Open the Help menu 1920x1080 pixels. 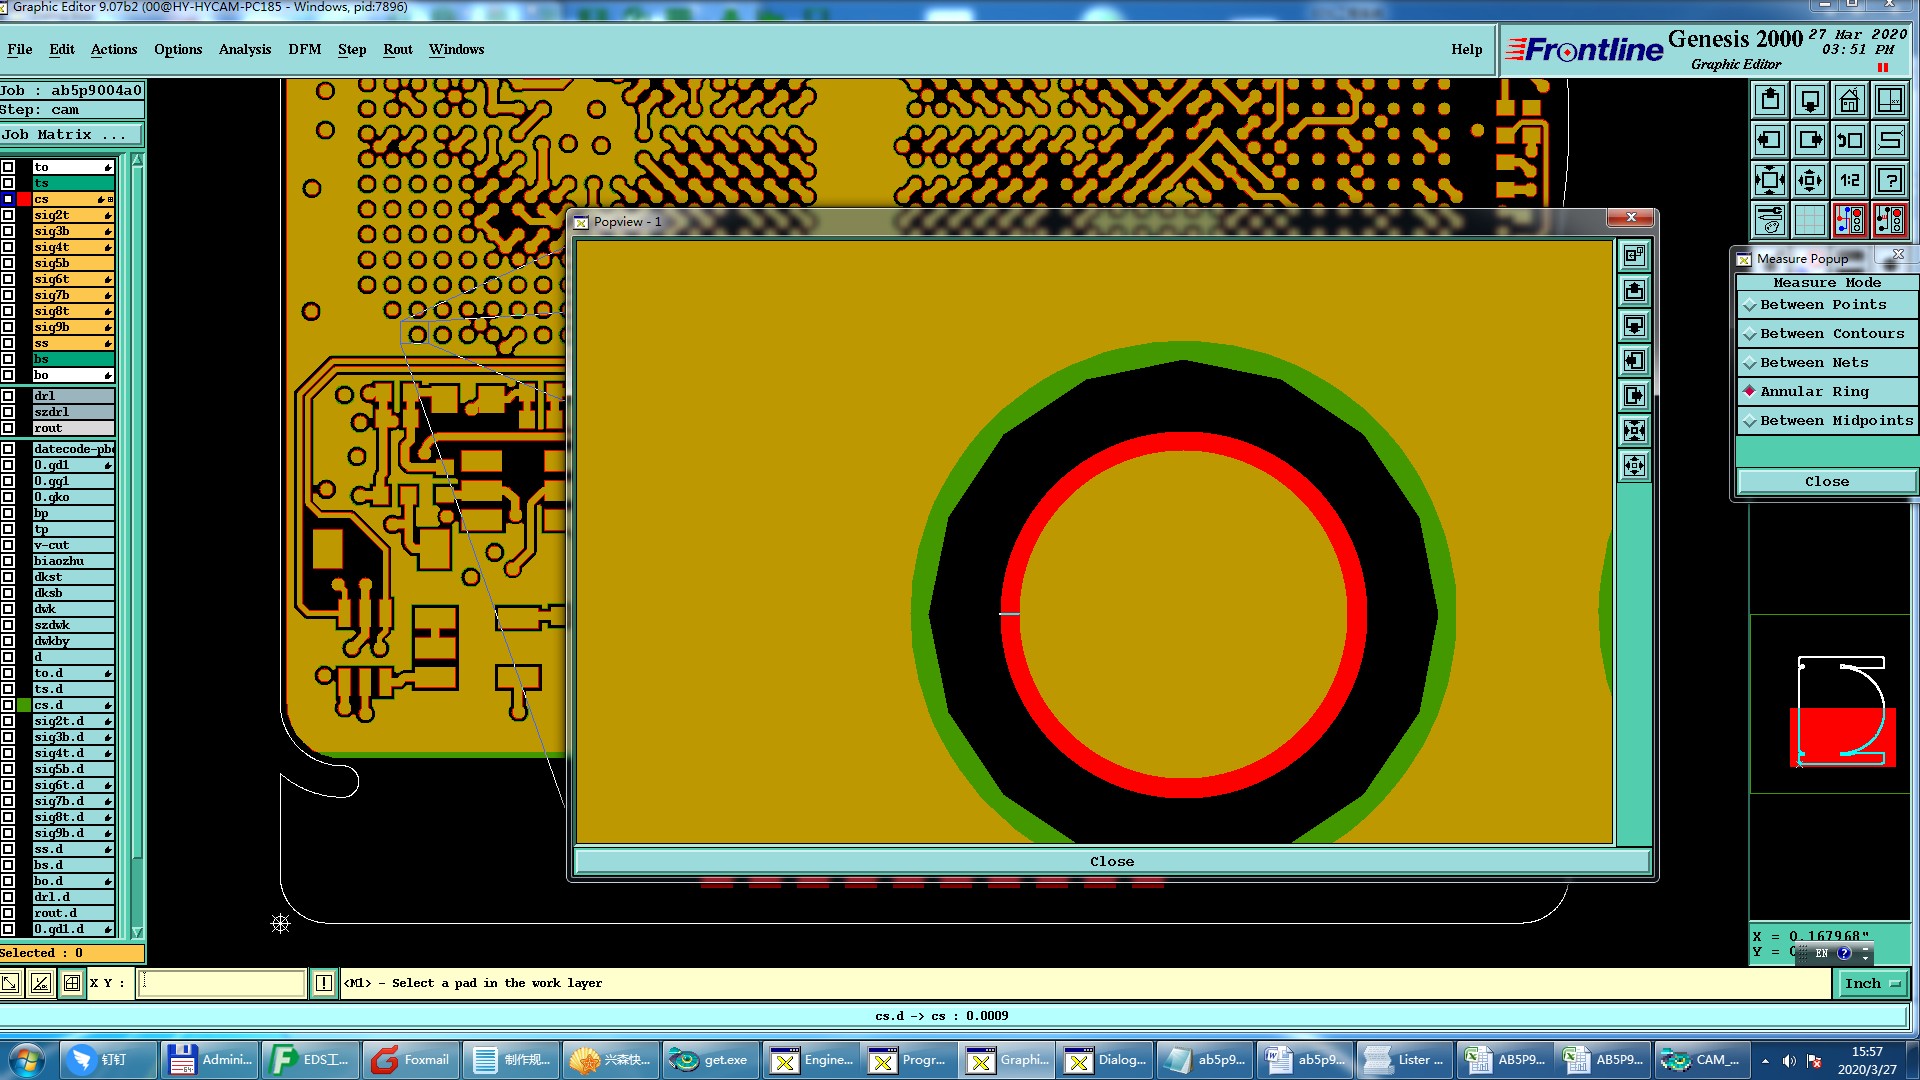pos(1467,50)
